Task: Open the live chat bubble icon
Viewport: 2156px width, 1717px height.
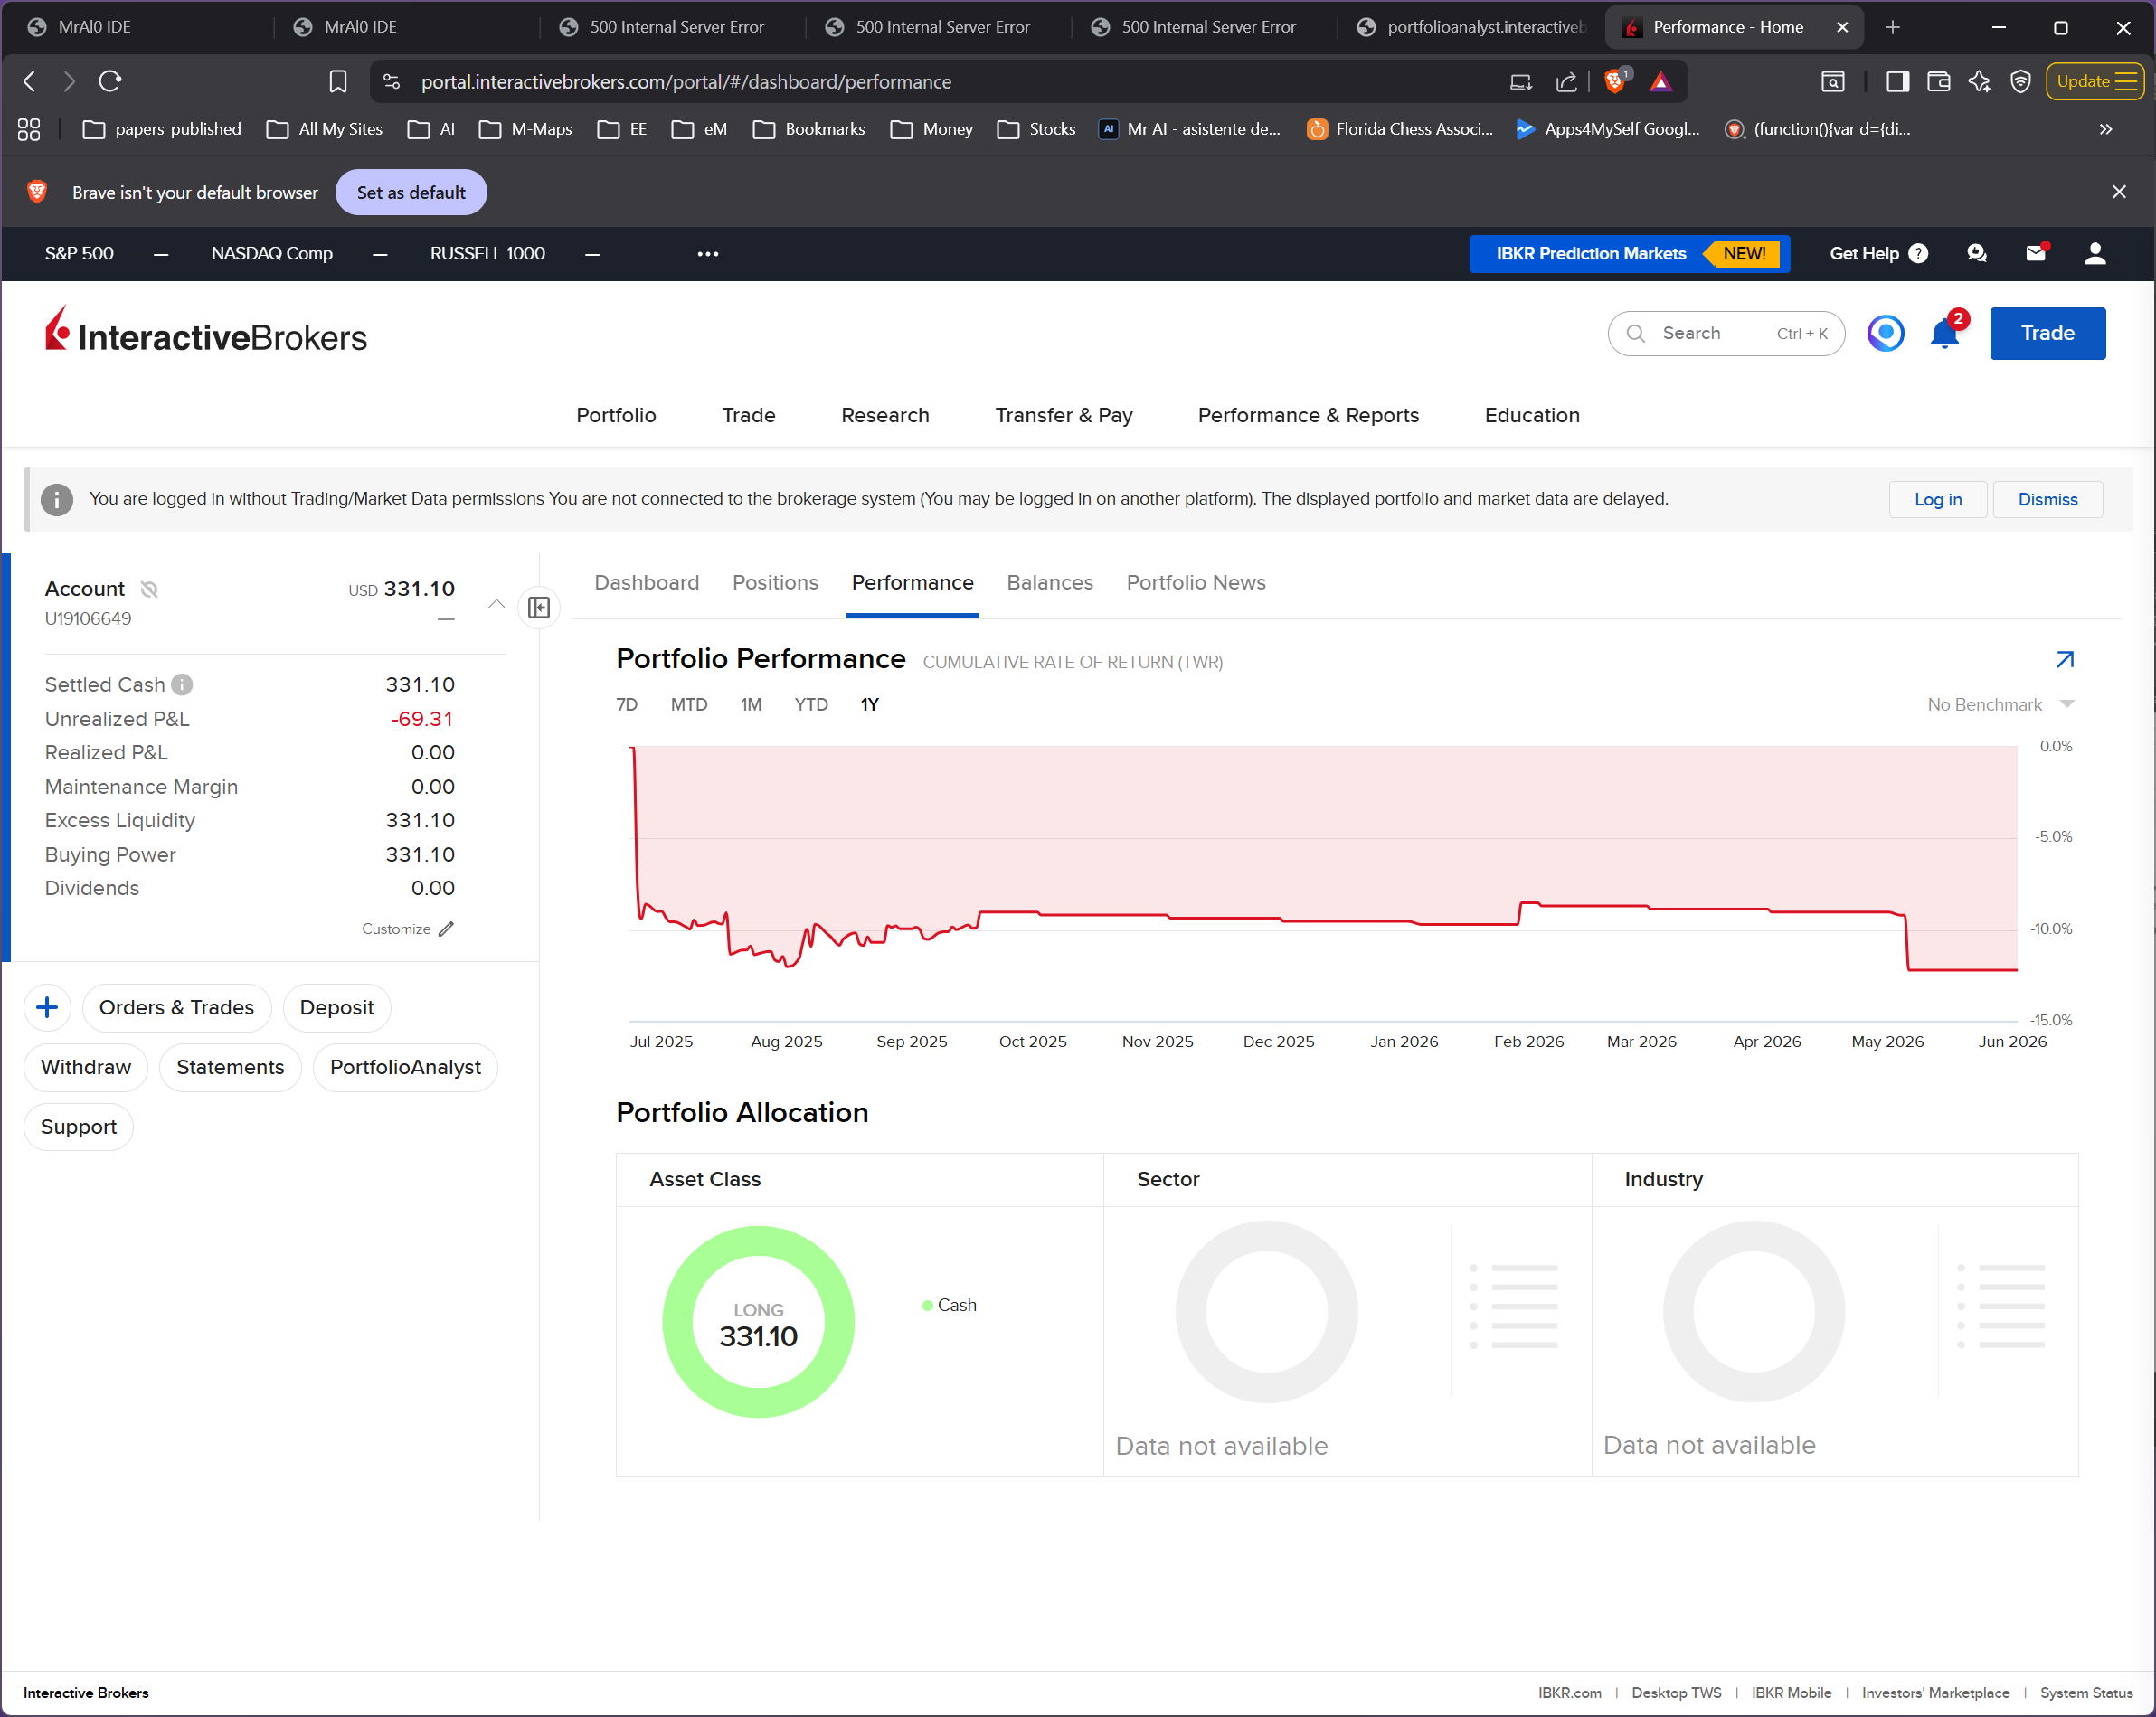Action: tap(1976, 254)
